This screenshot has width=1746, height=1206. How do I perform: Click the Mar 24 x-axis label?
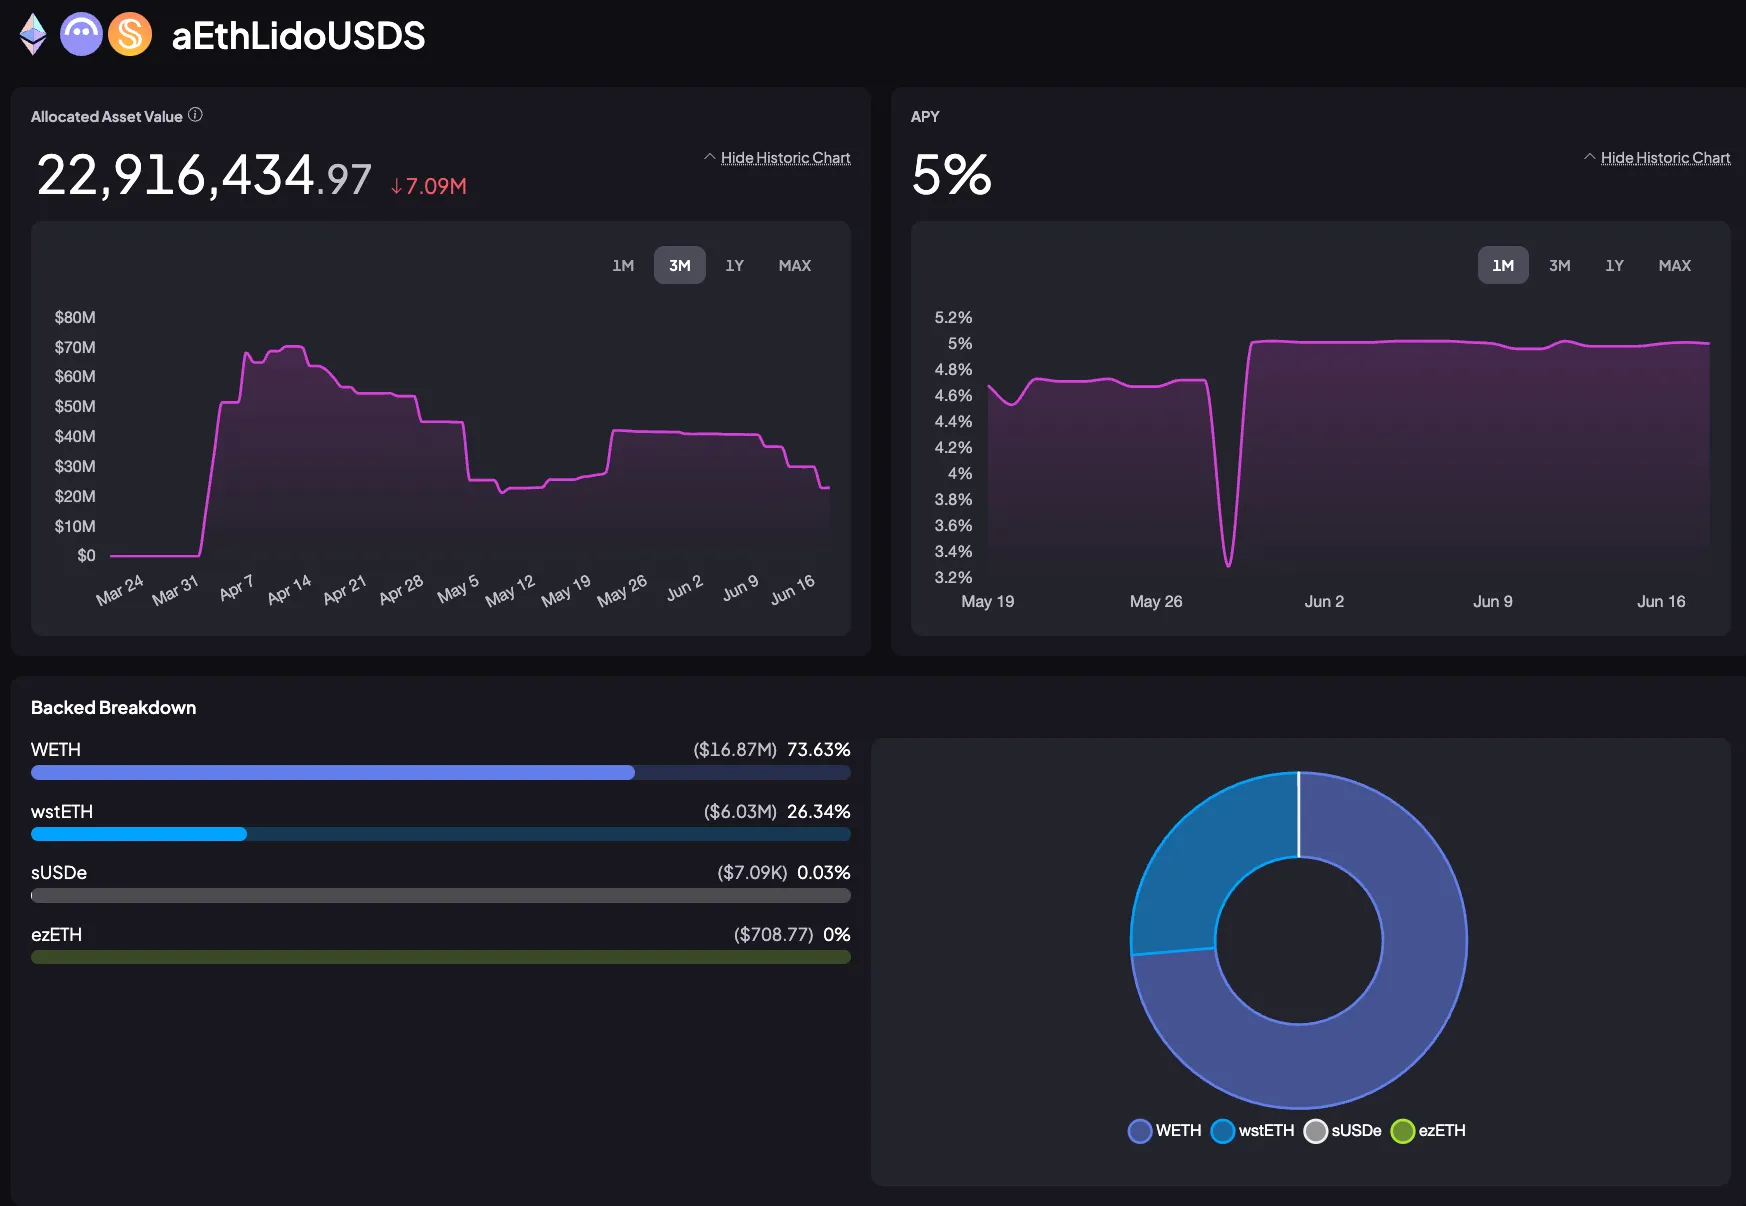coord(120,591)
